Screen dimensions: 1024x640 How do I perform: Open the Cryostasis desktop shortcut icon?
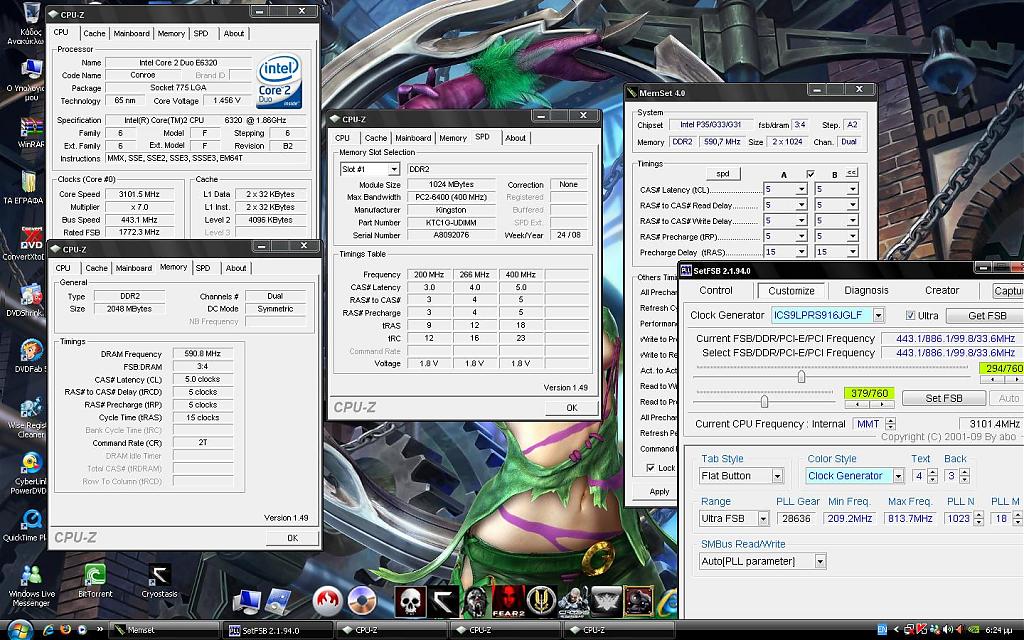[159, 581]
